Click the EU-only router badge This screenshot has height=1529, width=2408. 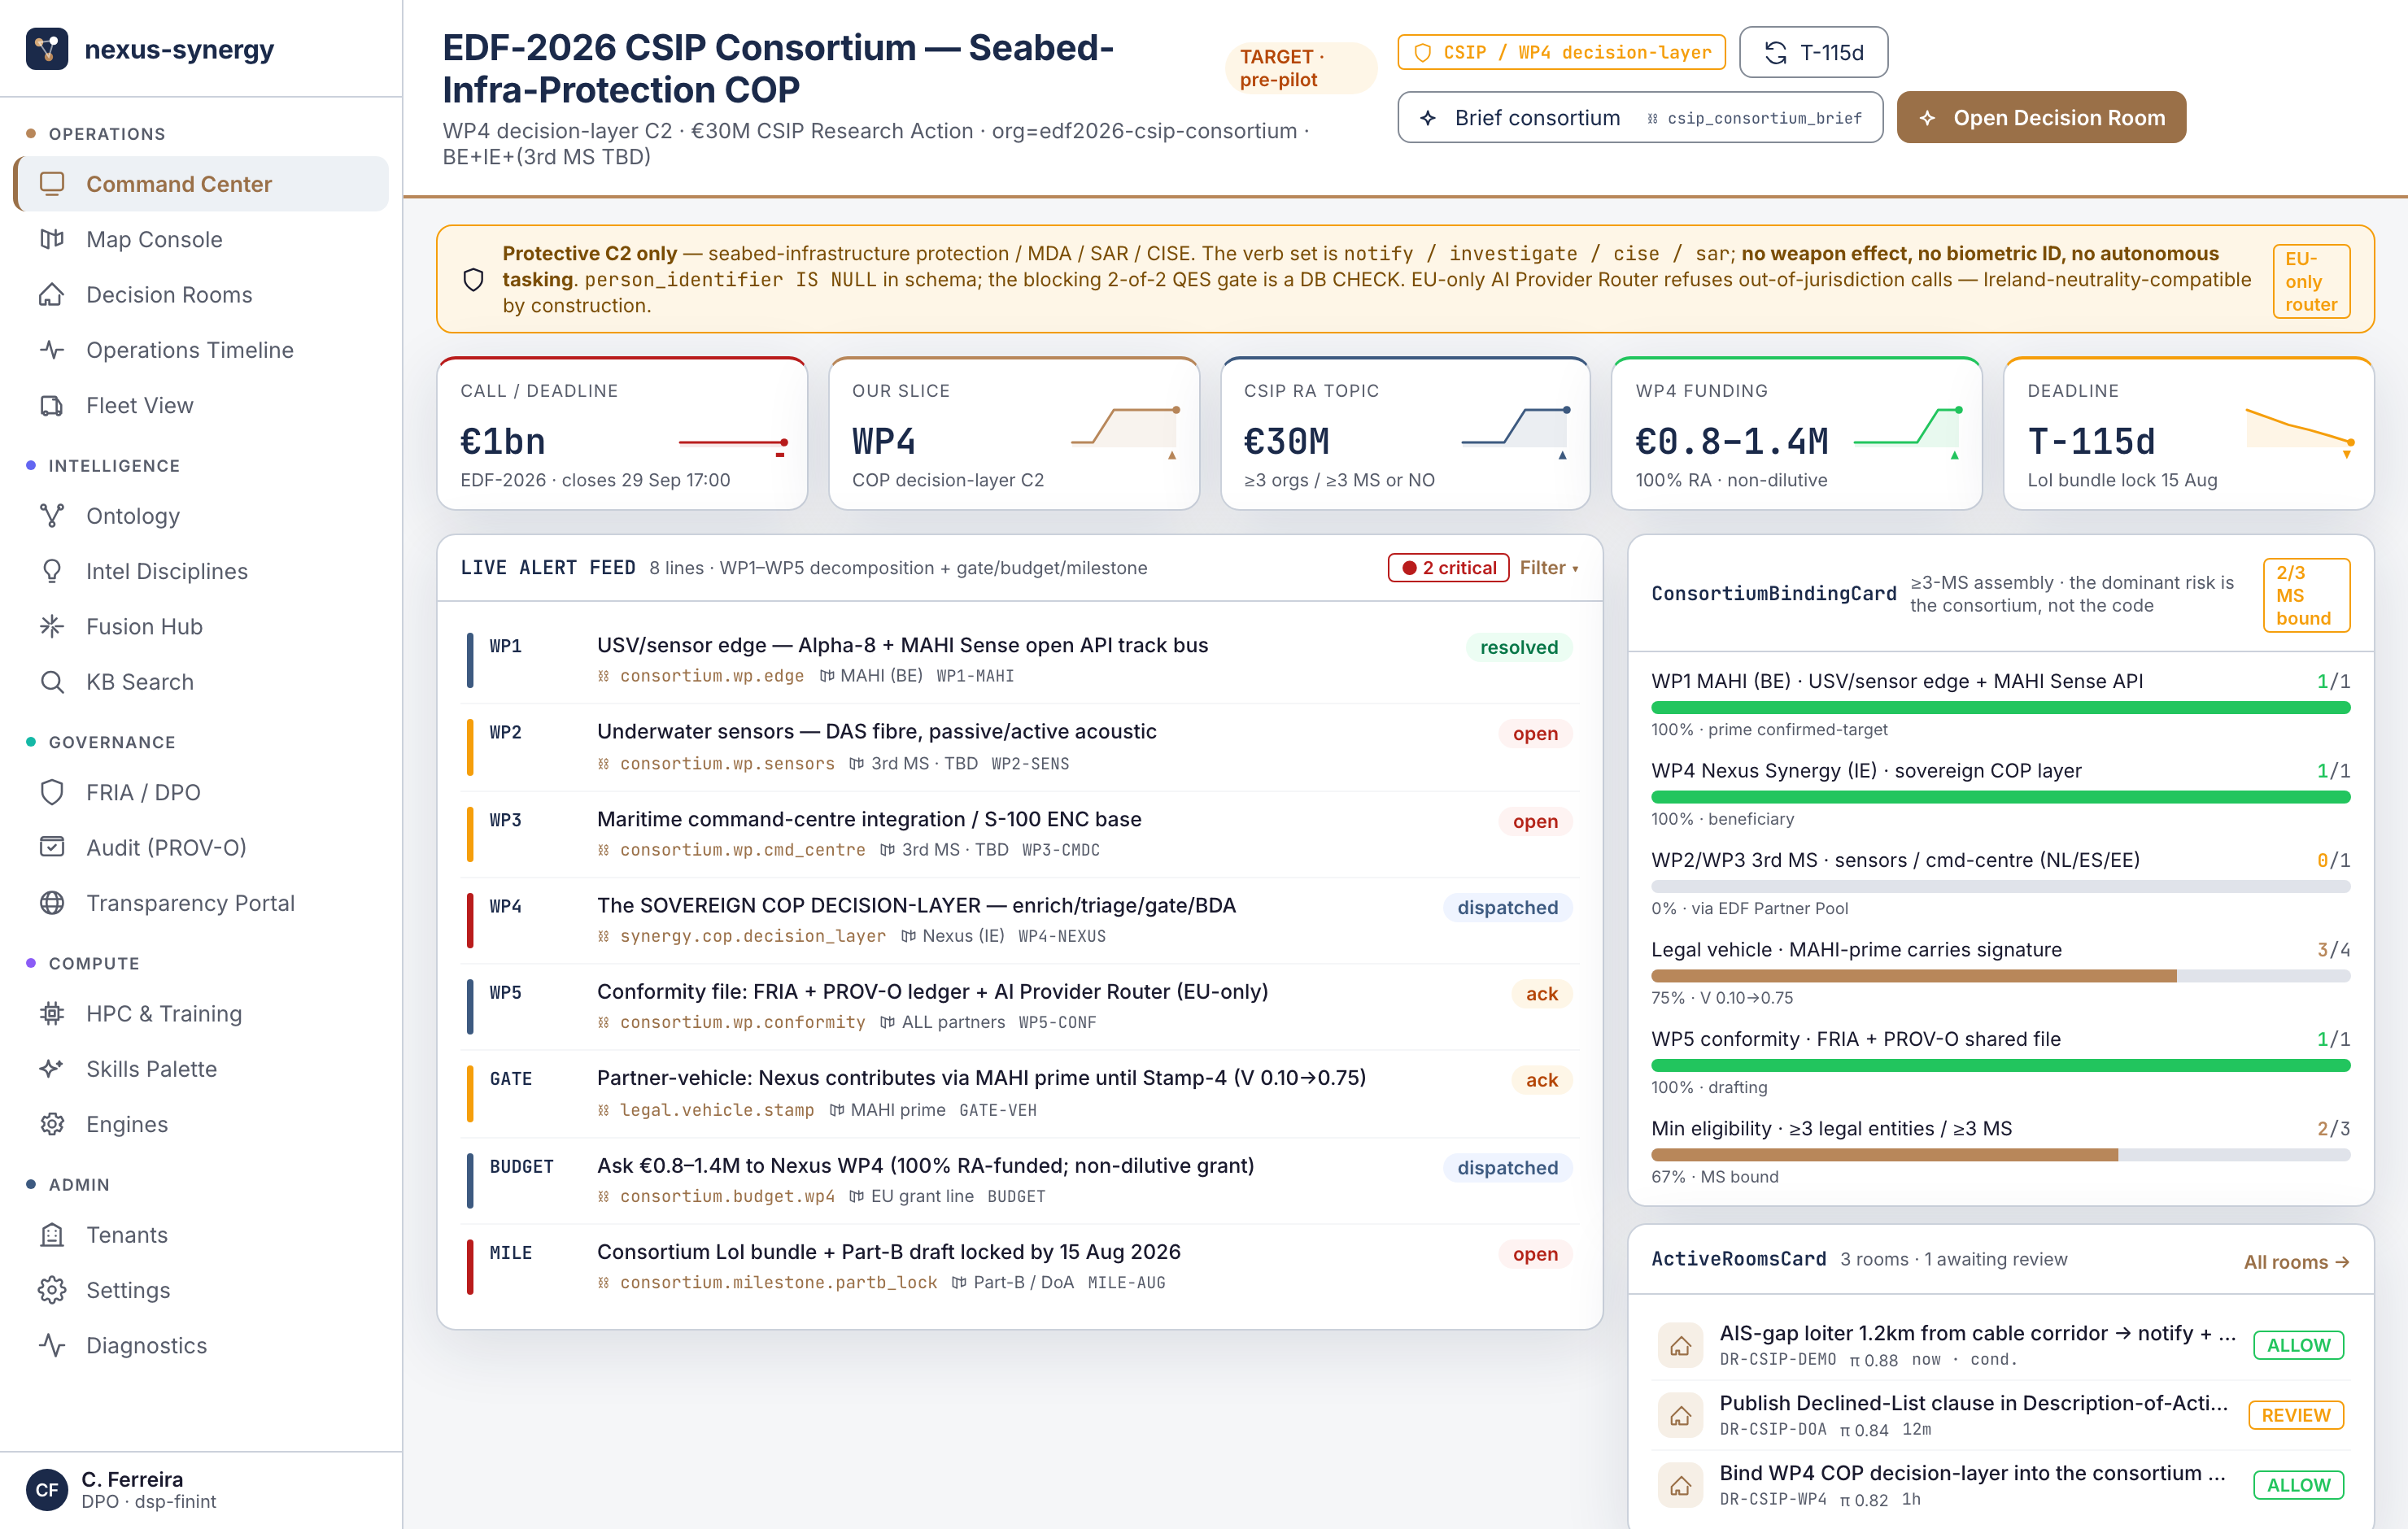click(2311, 281)
